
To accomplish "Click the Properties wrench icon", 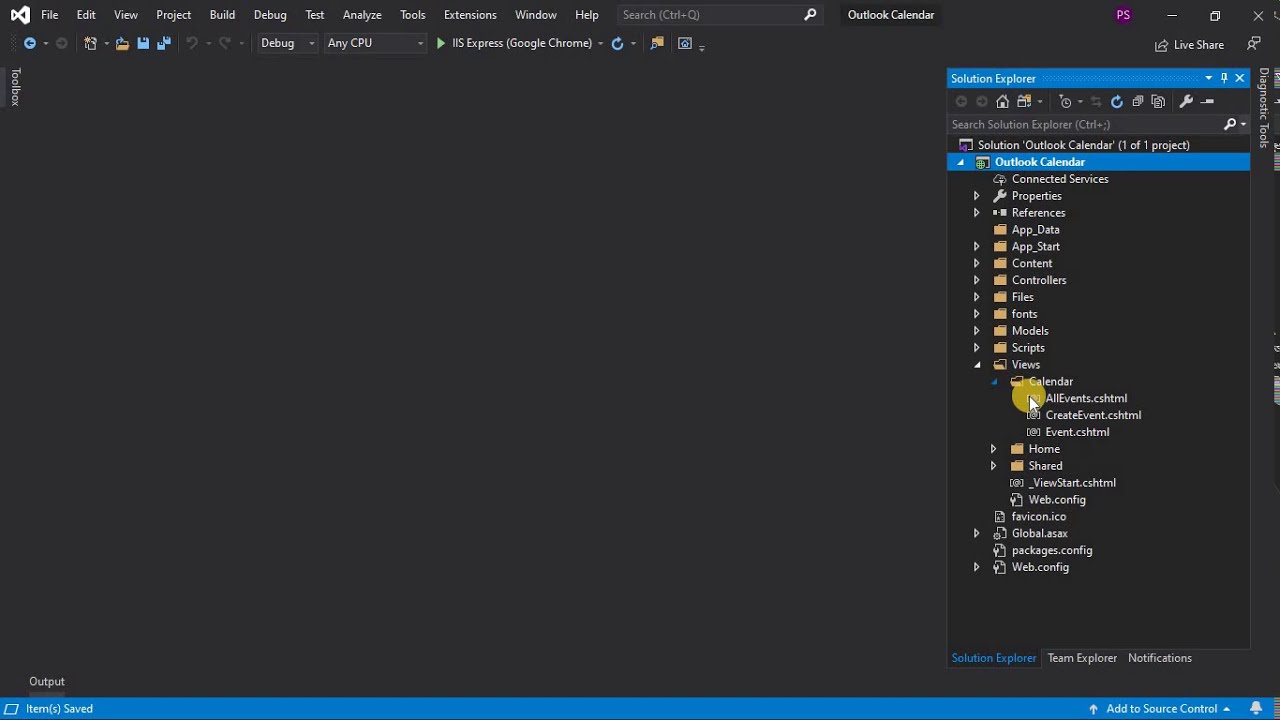I will point(1186,101).
